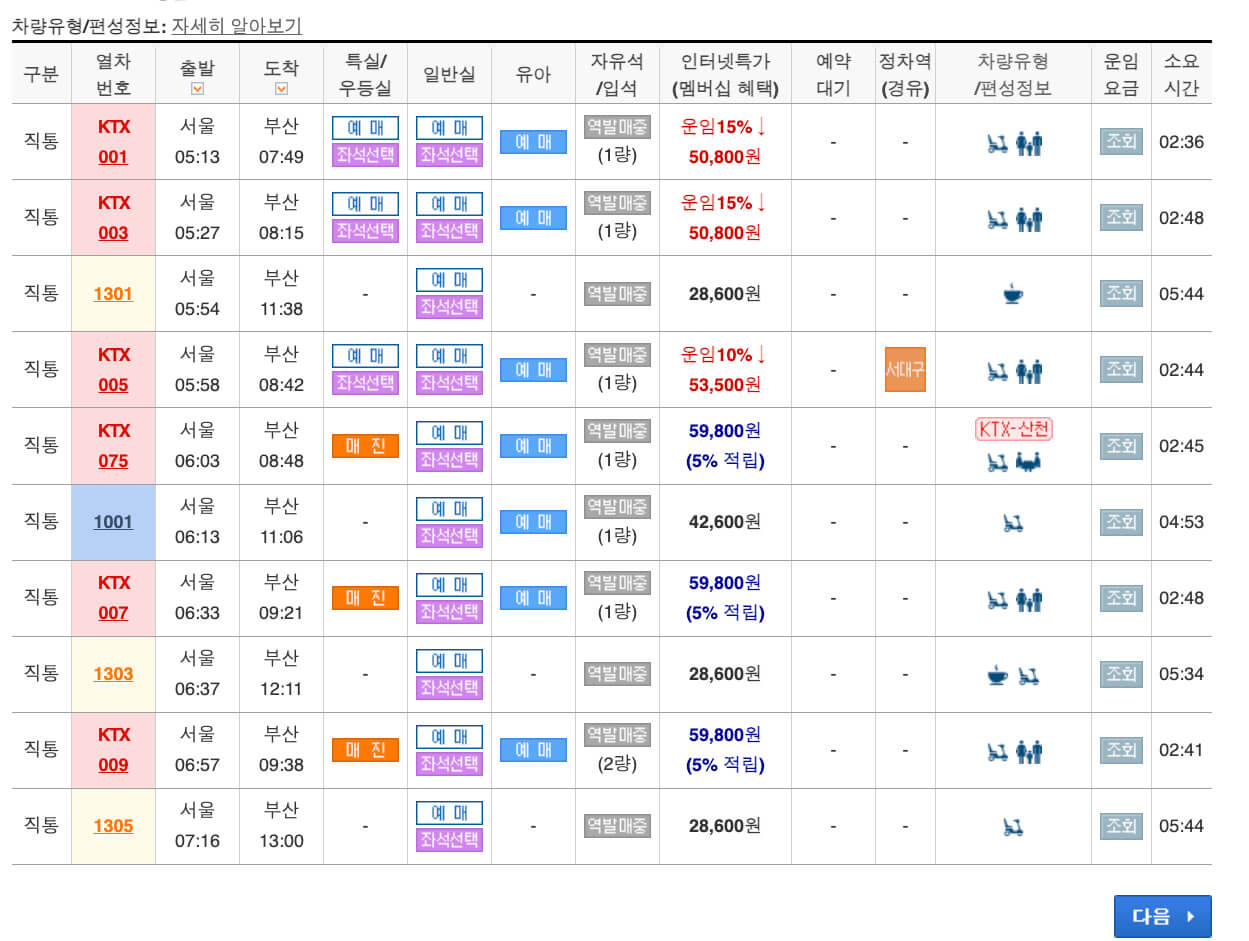This screenshot has width=1249, height=941.
Task: Choose 일반실 좌석선택 for KTX 003
Action: (x=449, y=231)
